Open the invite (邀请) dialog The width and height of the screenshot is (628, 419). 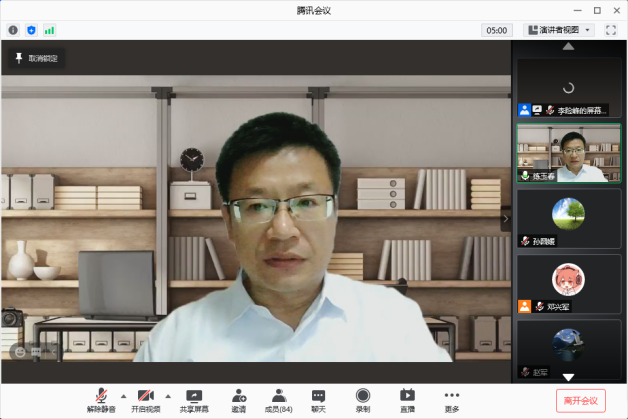point(239,399)
